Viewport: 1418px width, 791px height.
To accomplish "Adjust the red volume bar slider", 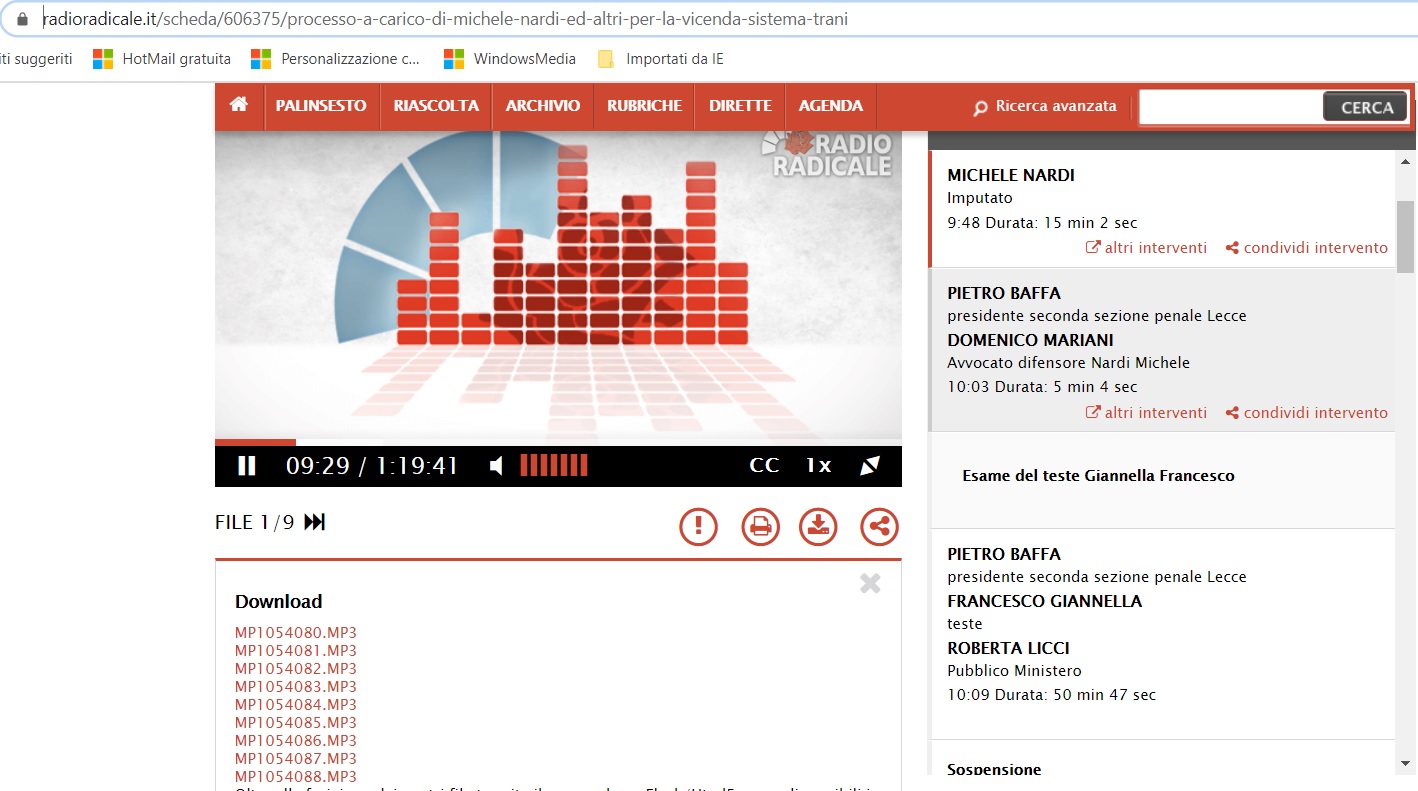I will point(554,465).
